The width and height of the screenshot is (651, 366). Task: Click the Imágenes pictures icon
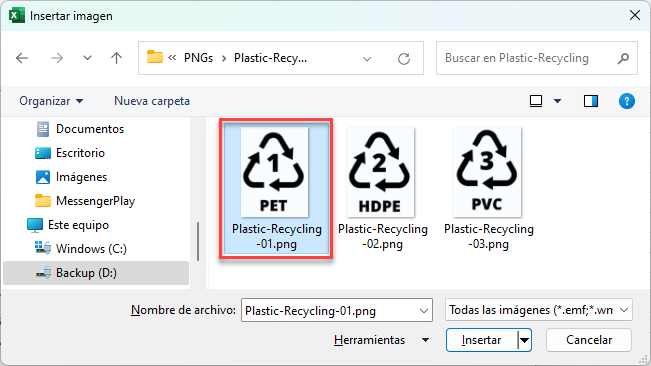click(x=43, y=177)
